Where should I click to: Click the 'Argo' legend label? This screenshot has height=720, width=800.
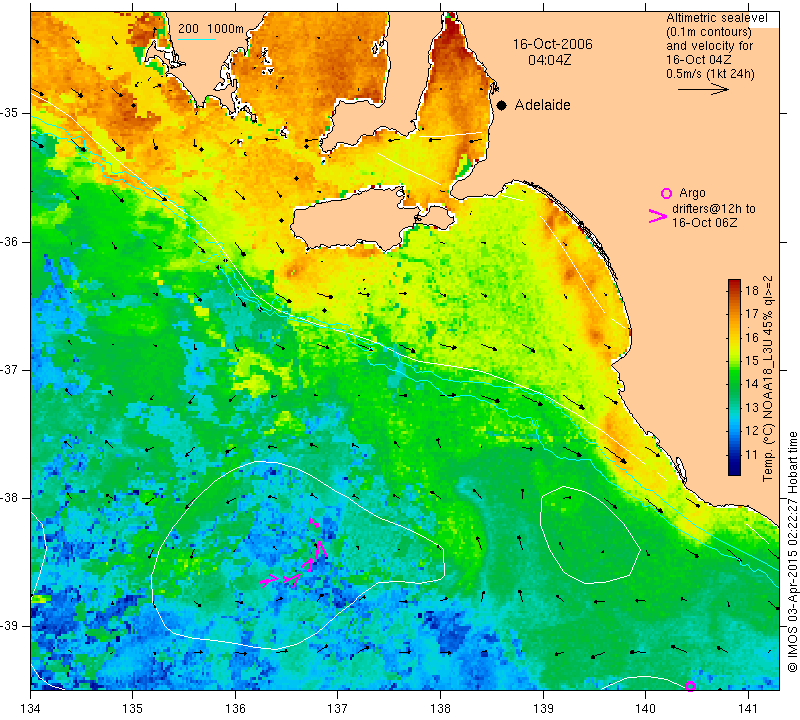tap(692, 193)
